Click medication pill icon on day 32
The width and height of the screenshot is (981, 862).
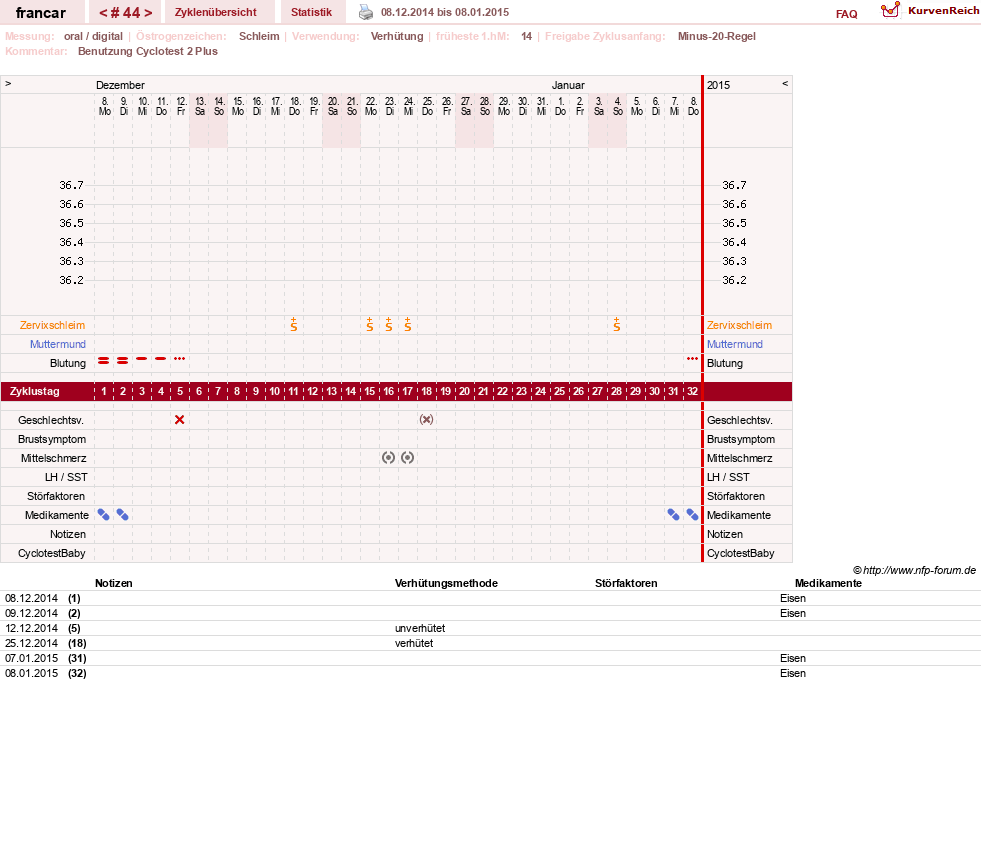[x=692, y=515]
